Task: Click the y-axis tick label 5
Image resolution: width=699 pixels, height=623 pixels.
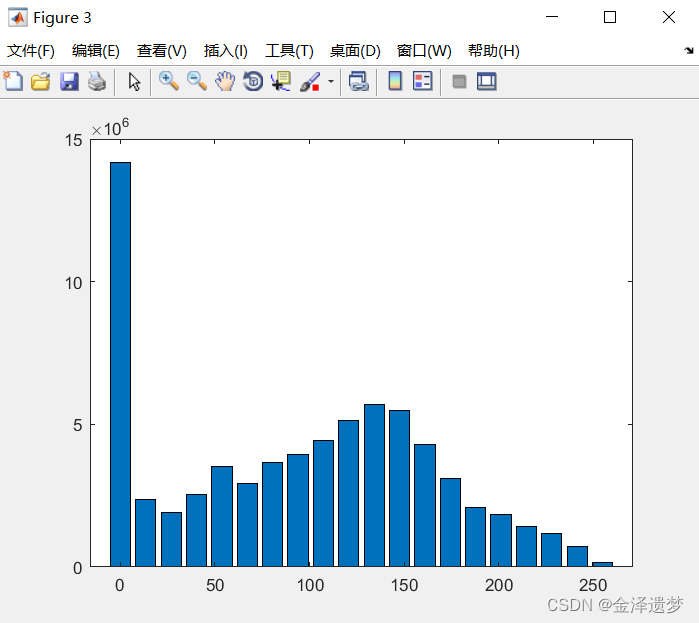Action: pos(78,425)
